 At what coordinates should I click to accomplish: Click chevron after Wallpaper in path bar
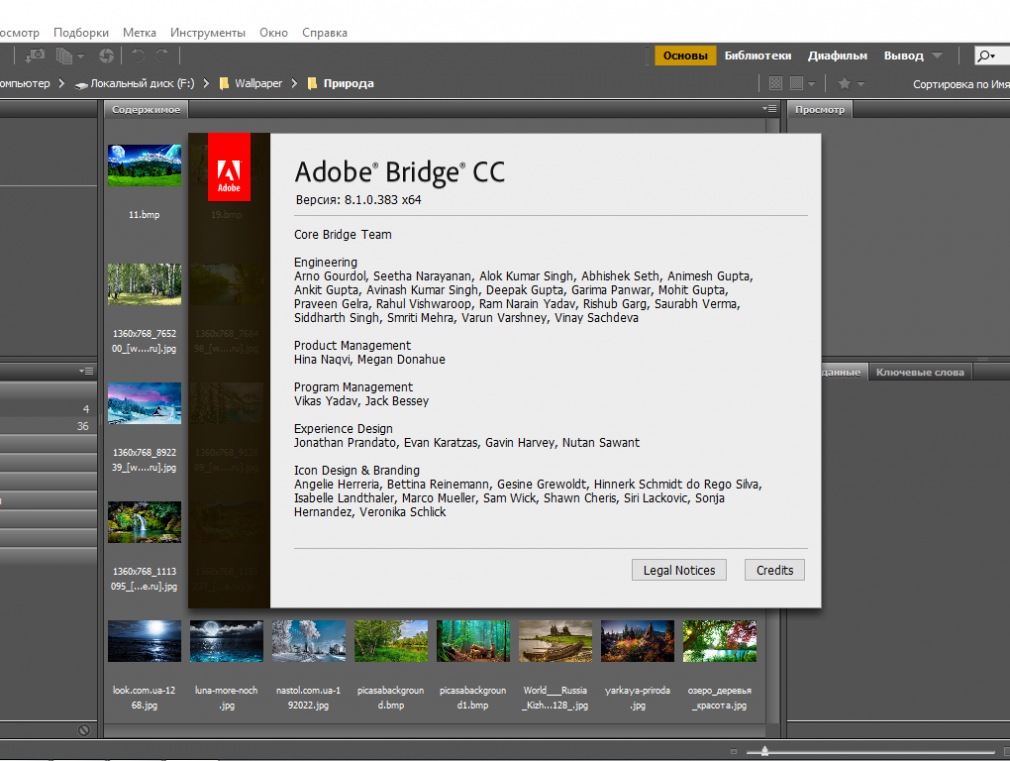point(294,83)
